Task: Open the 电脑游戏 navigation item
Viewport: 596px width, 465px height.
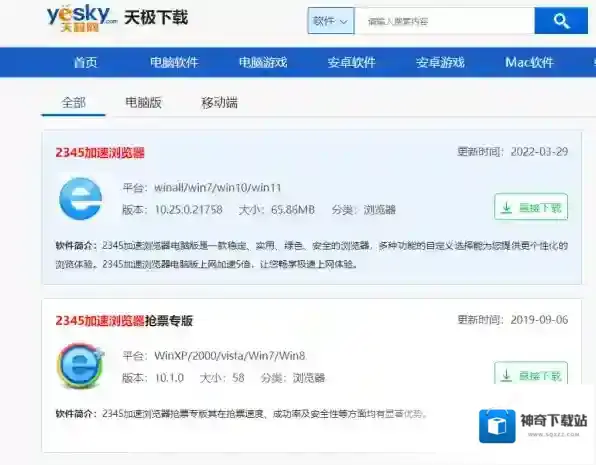Action: point(263,62)
